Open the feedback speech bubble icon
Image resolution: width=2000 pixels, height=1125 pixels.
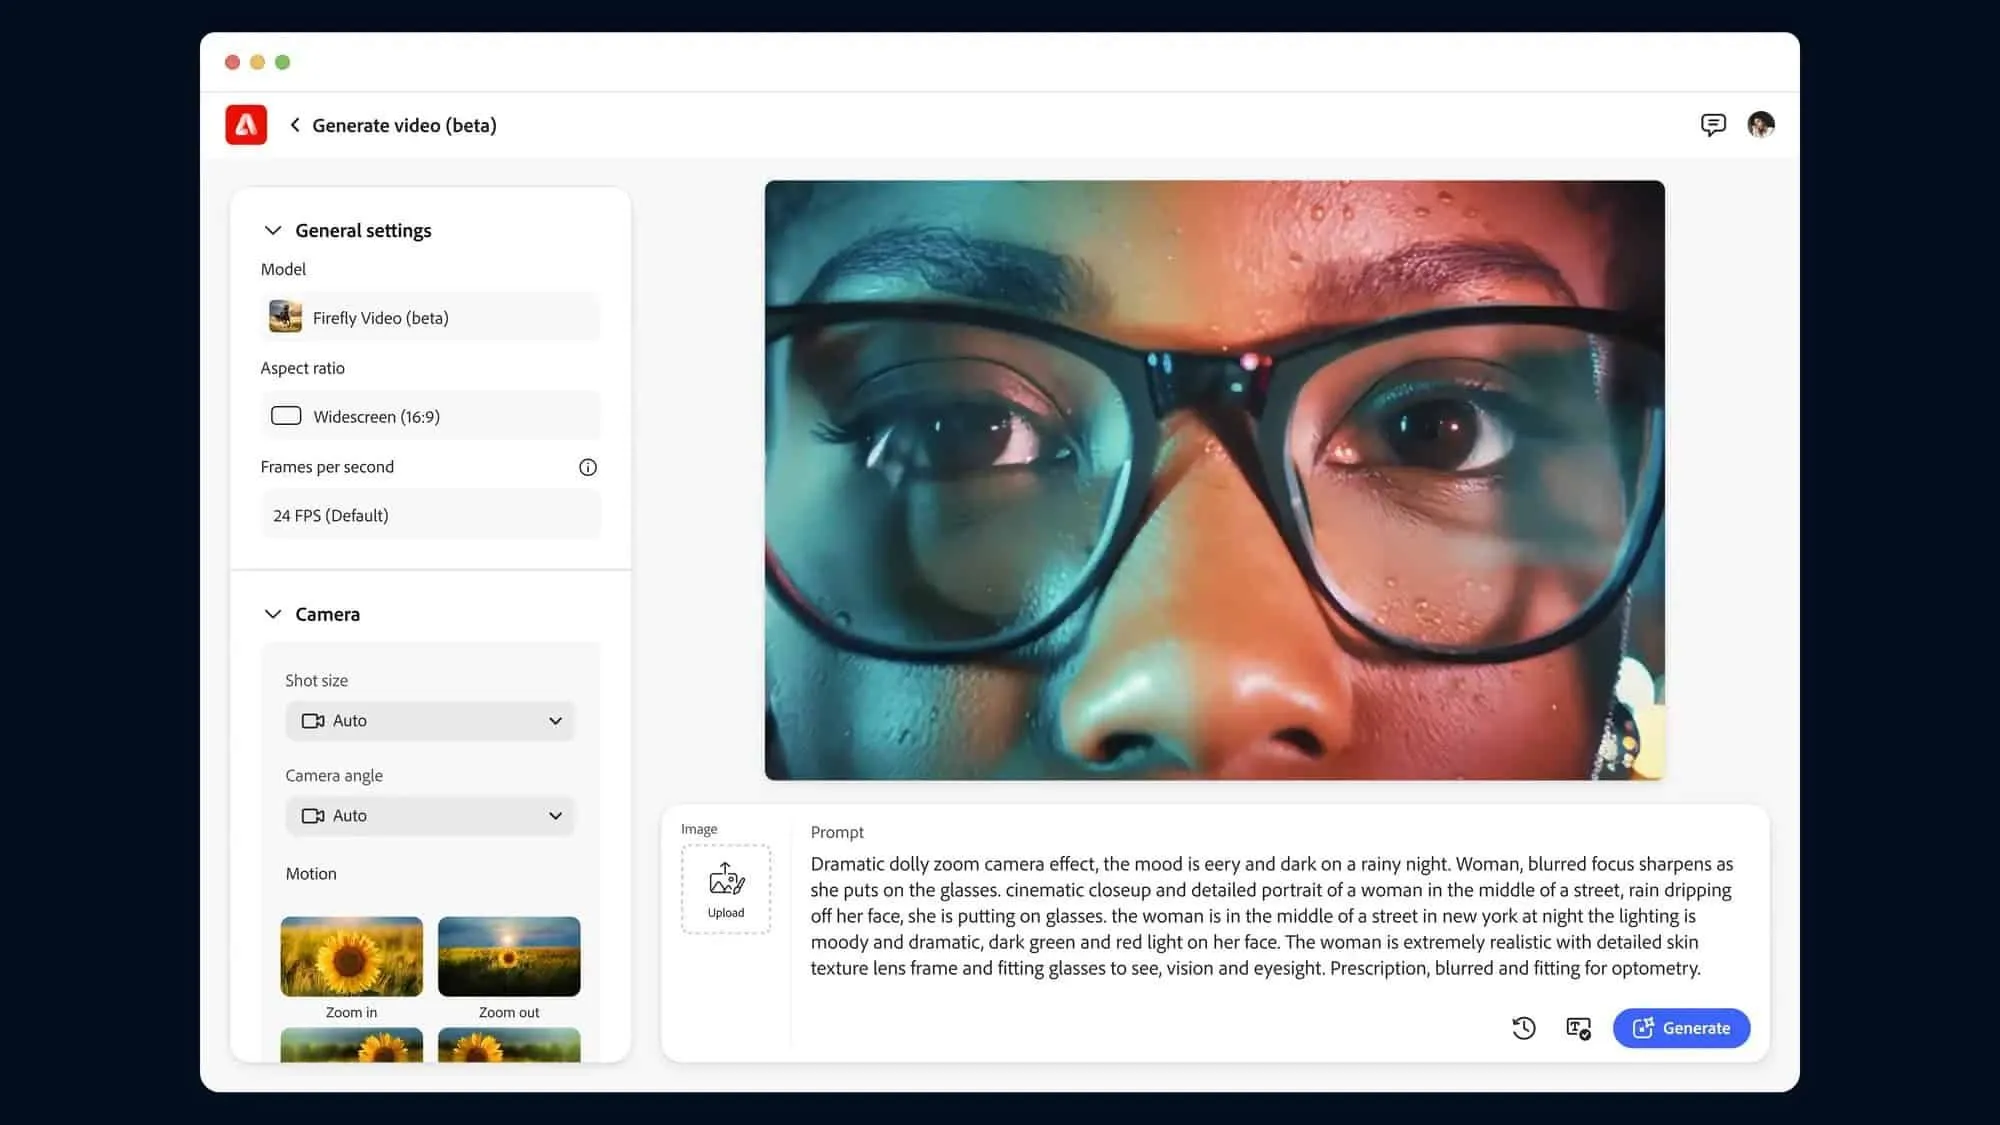(1713, 123)
